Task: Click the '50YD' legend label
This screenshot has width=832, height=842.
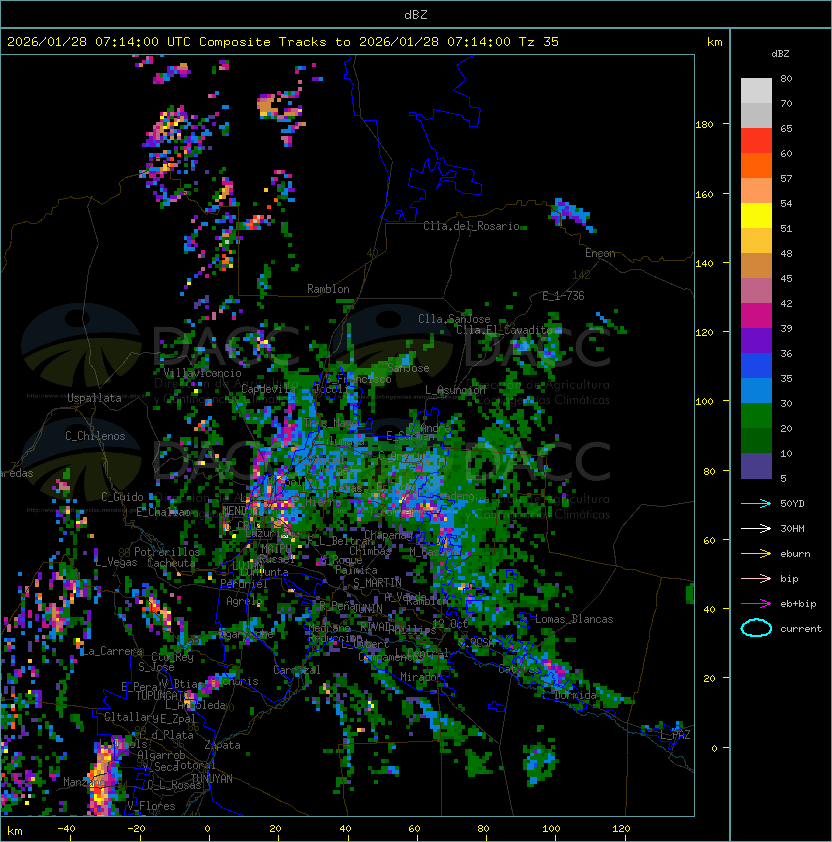Action: point(792,504)
